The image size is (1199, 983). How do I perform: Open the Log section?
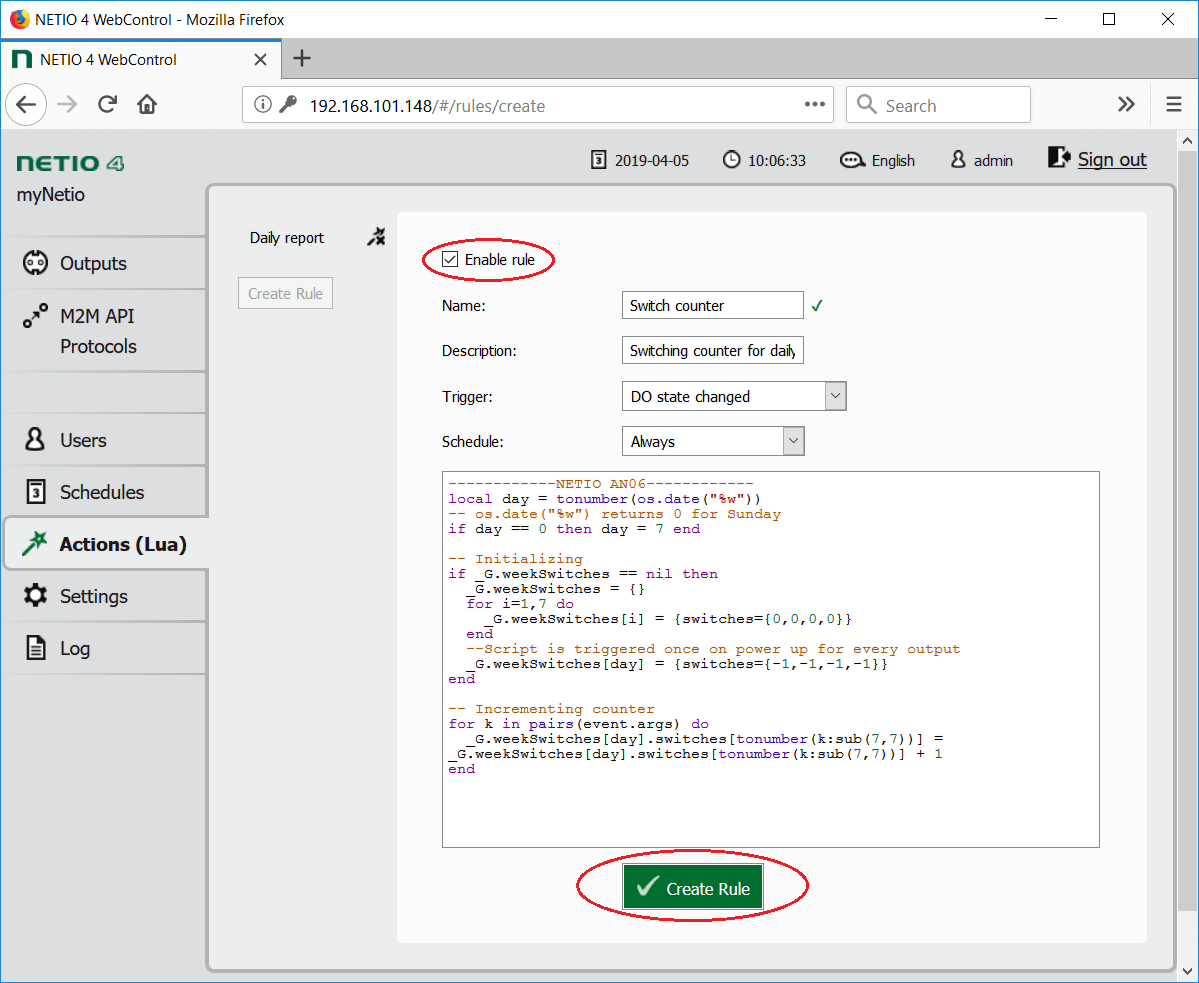pos(105,648)
